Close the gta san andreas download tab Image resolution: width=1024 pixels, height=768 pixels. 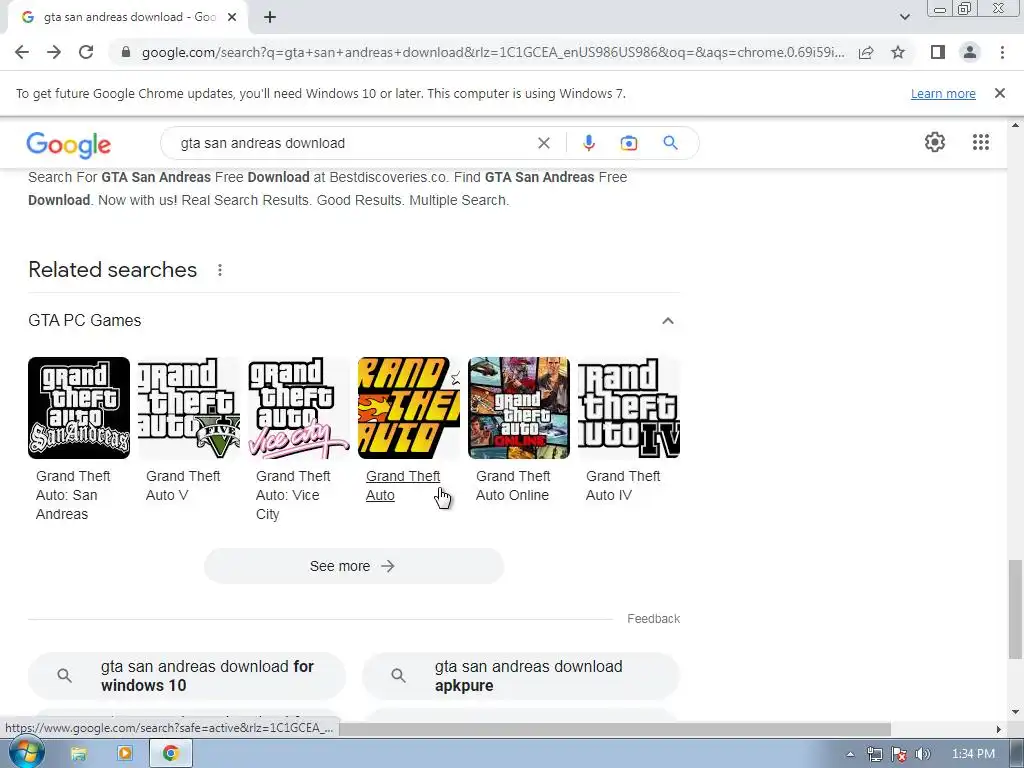(x=232, y=18)
